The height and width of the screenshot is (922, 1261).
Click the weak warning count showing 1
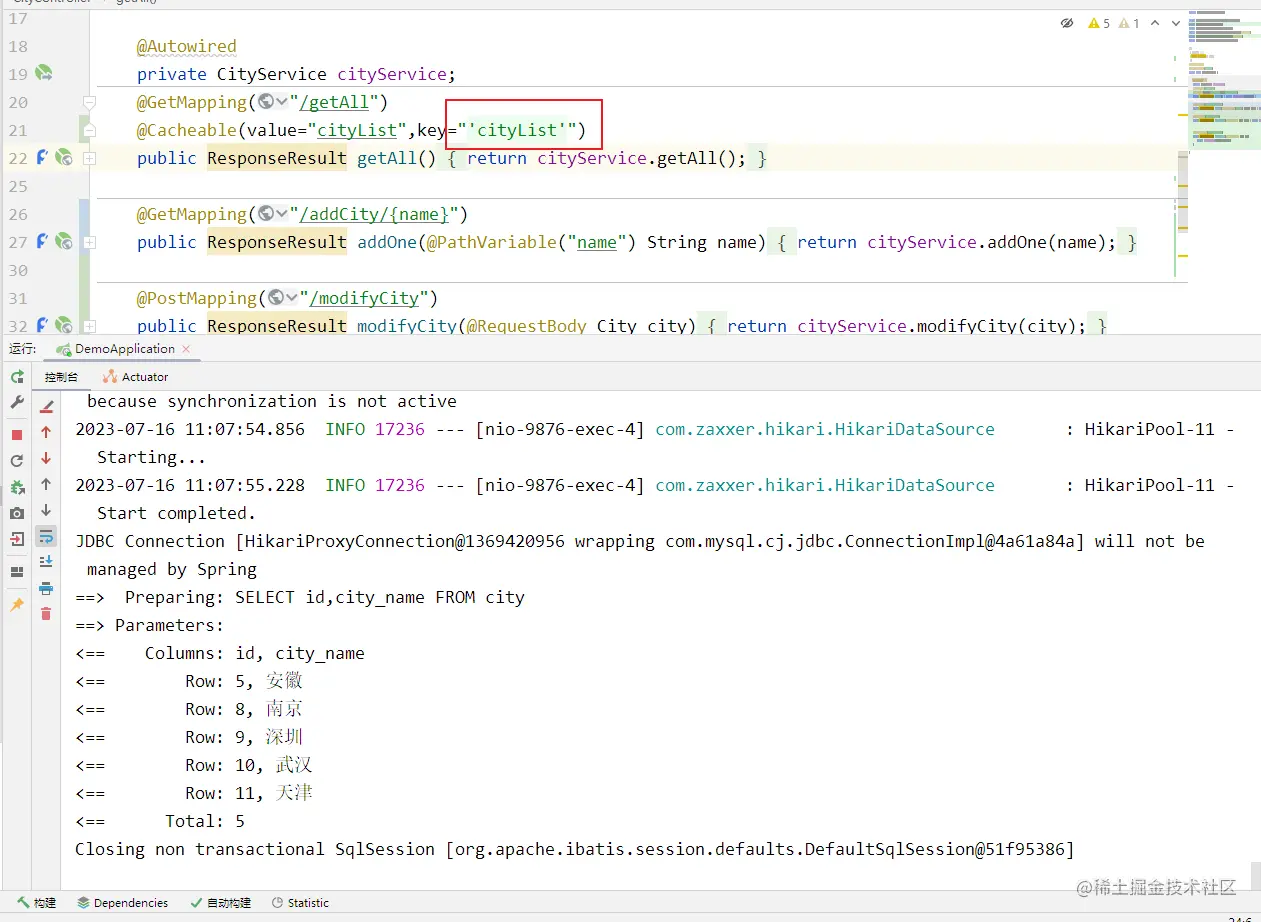(x=1129, y=23)
